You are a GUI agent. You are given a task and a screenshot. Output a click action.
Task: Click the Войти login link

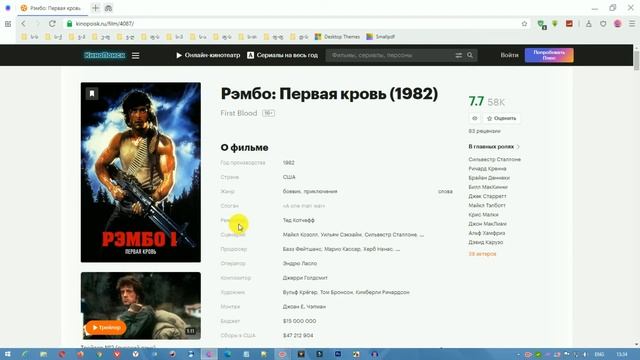point(509,55)
